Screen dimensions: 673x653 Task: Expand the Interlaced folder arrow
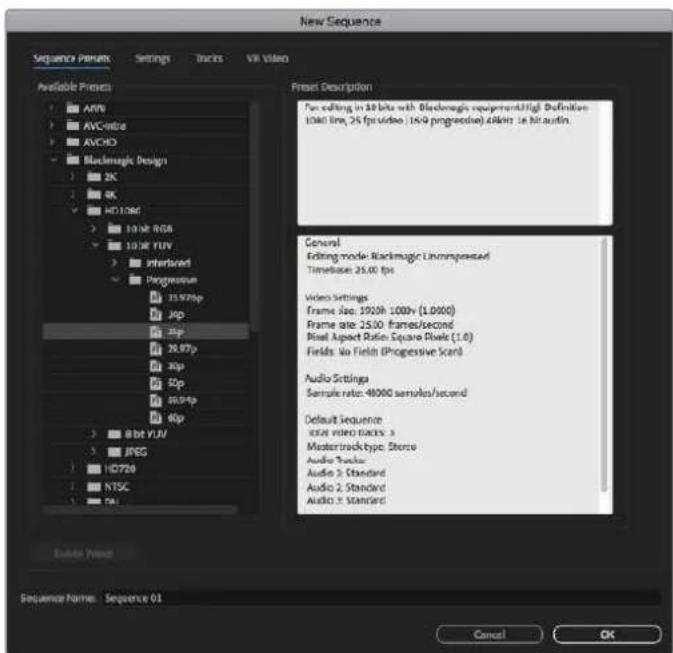(x=114, y=263)
